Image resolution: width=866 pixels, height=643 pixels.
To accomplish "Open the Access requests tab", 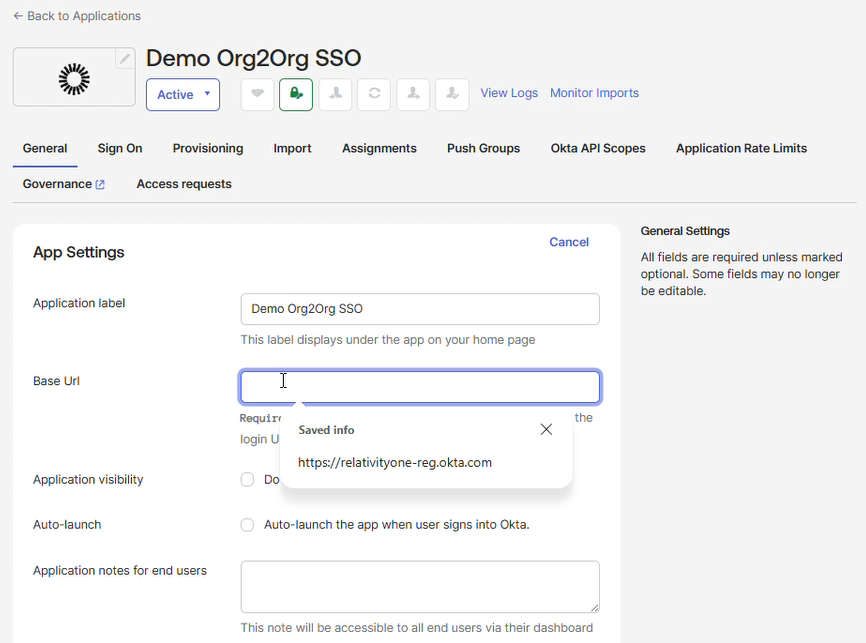I will (184, 184).
